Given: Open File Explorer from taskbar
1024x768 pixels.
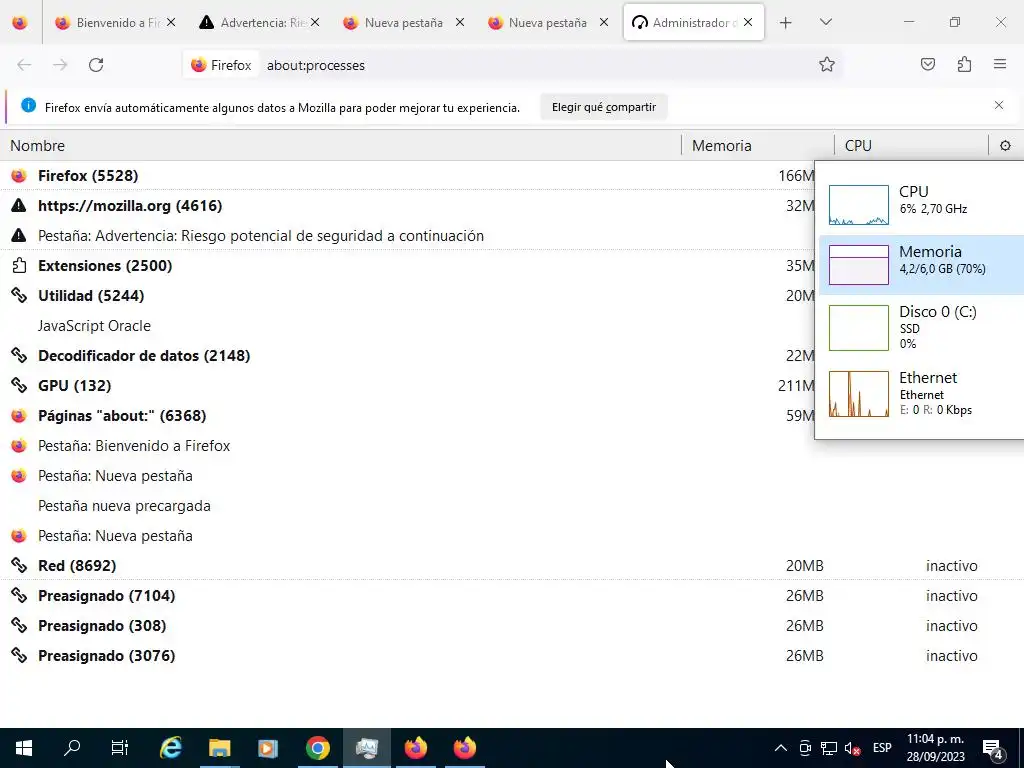Looking at the screenshot, I should pos(219,748).
